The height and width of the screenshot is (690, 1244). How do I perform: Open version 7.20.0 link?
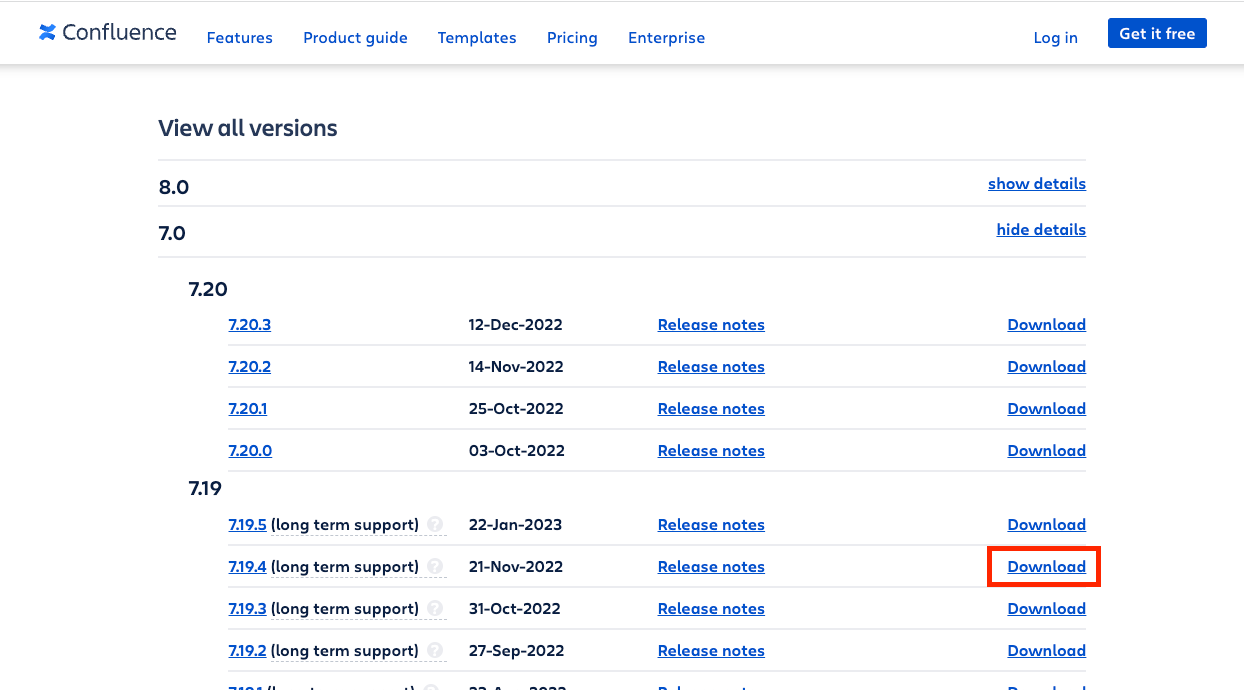coord(250,451)
